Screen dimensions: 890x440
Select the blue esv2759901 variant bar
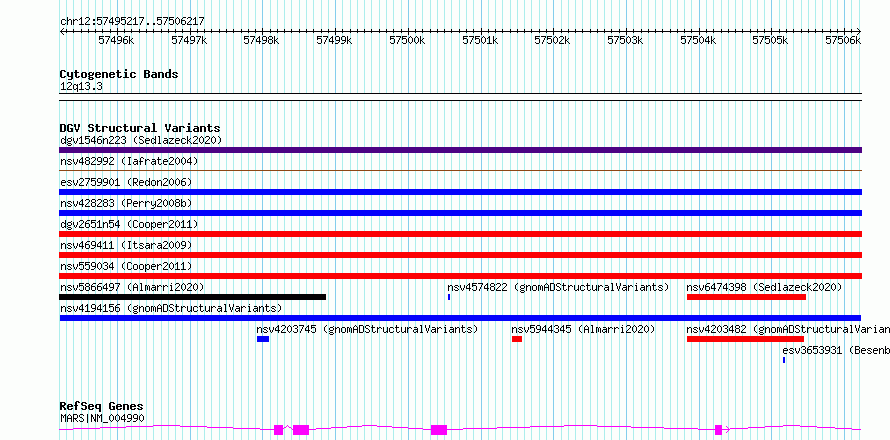tap(460, 192)
